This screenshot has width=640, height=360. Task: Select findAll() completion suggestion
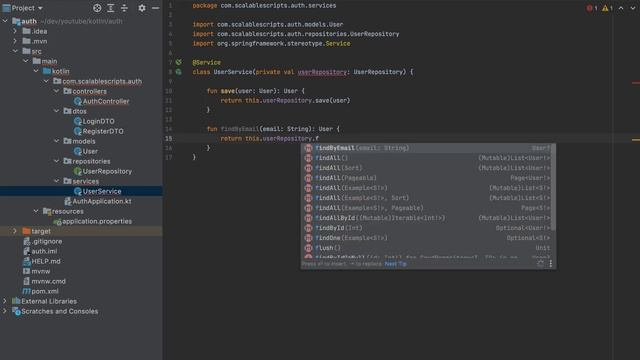coord(426,158)
